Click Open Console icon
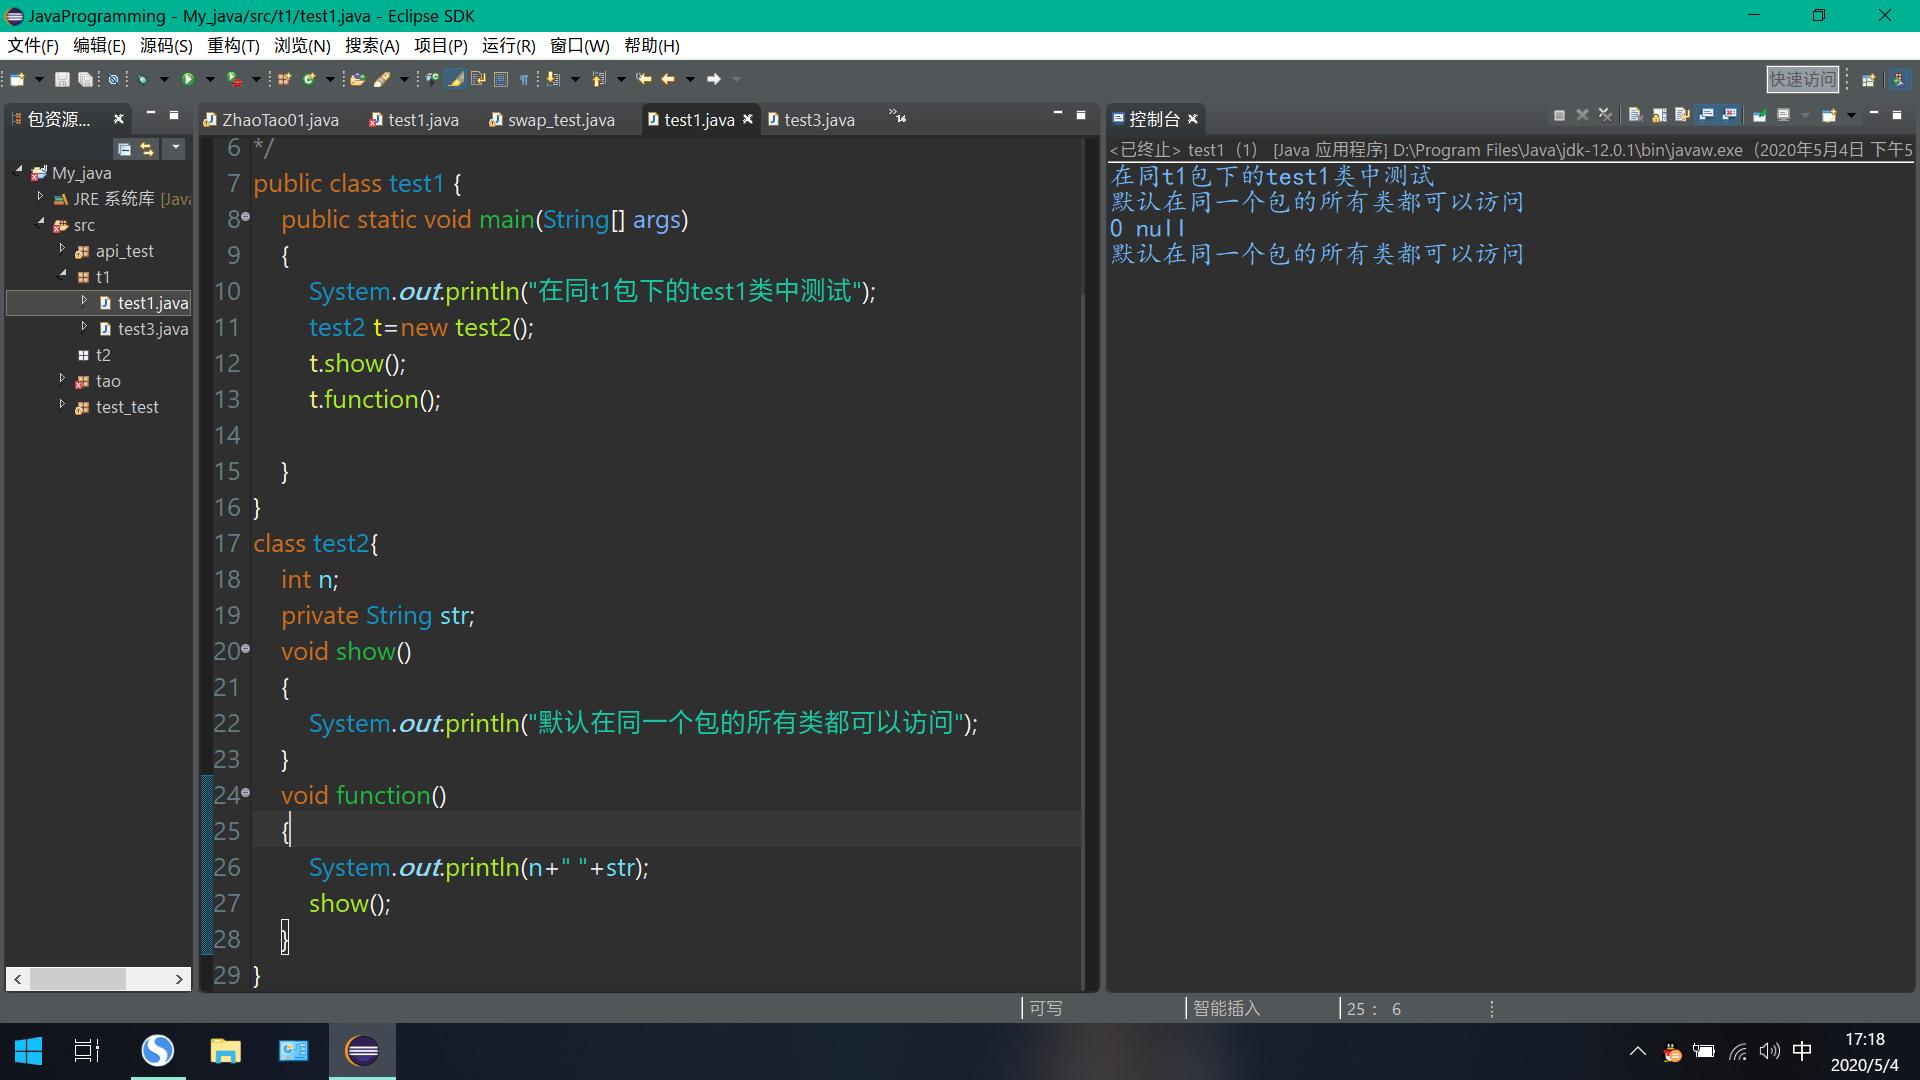The image size is (1920, 1080). (x=1829, y=115)
